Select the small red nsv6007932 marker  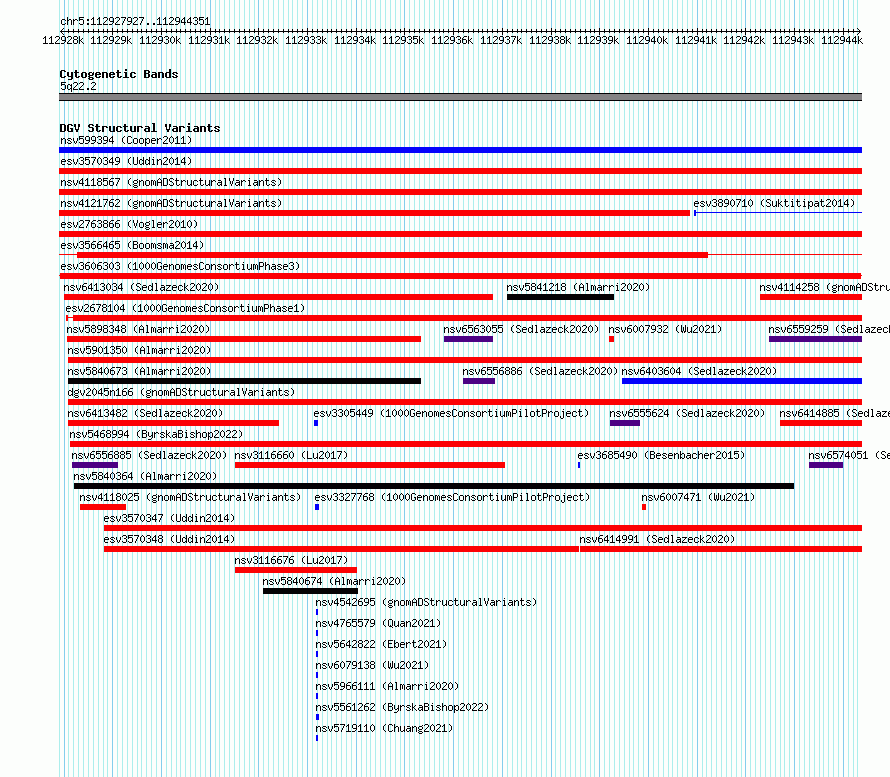coord(611,339)
